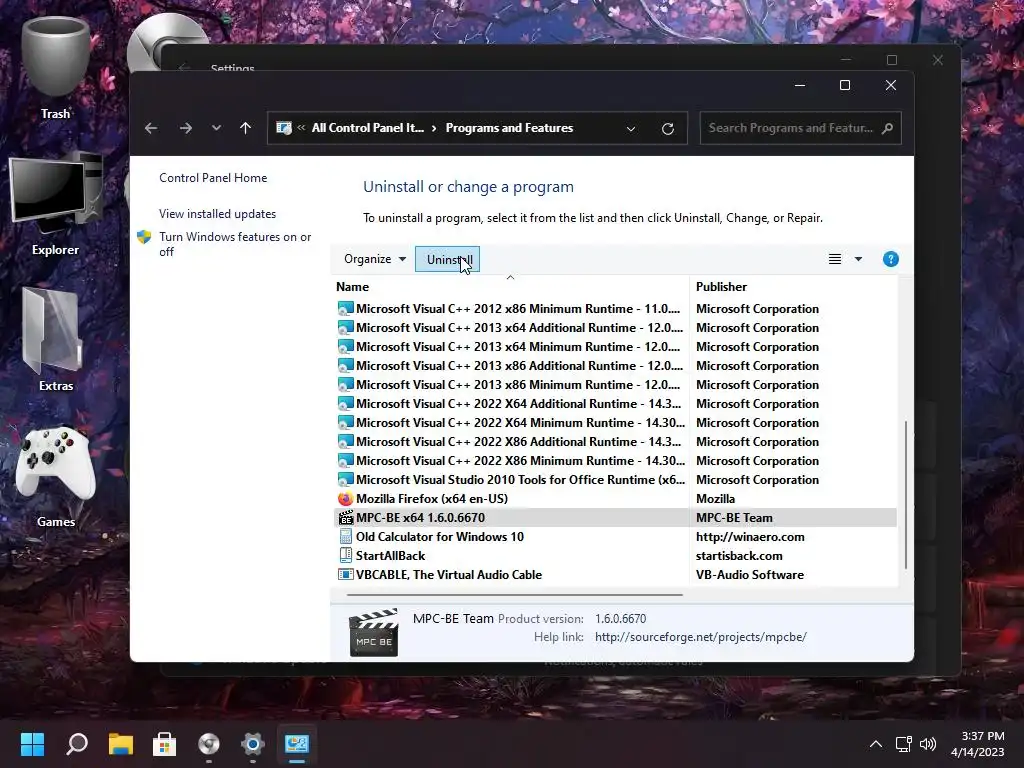Open View installed updates link

[x=217, y=214]
